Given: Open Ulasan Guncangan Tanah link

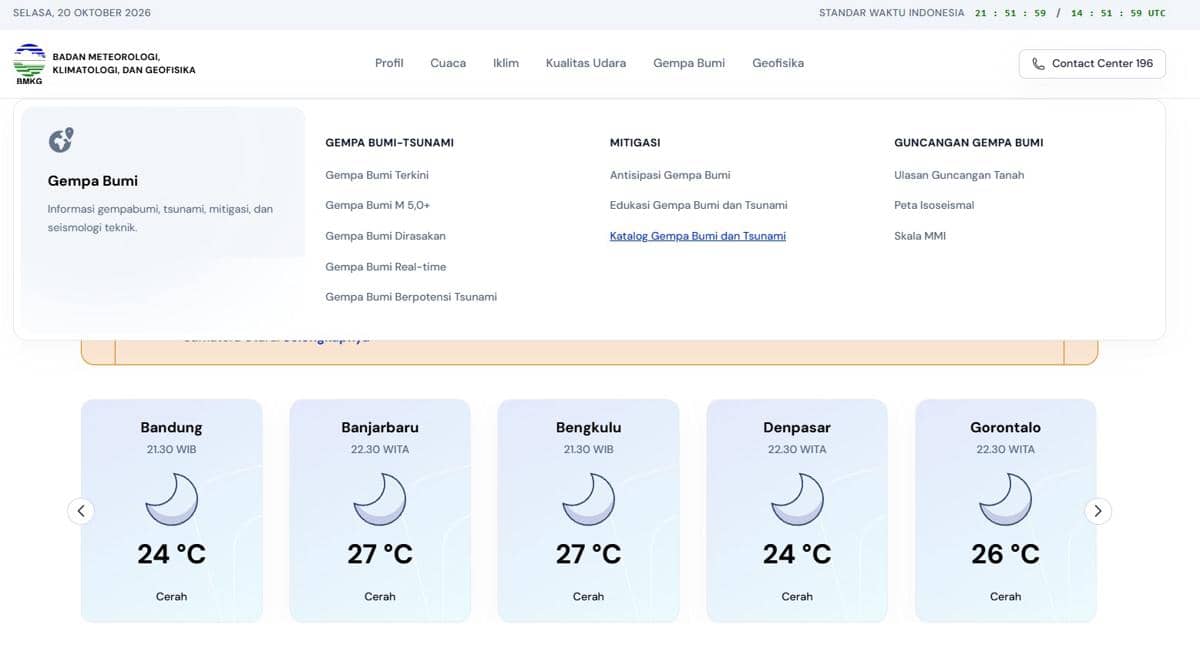Looking at the screenshot, I should click(959, 175).
